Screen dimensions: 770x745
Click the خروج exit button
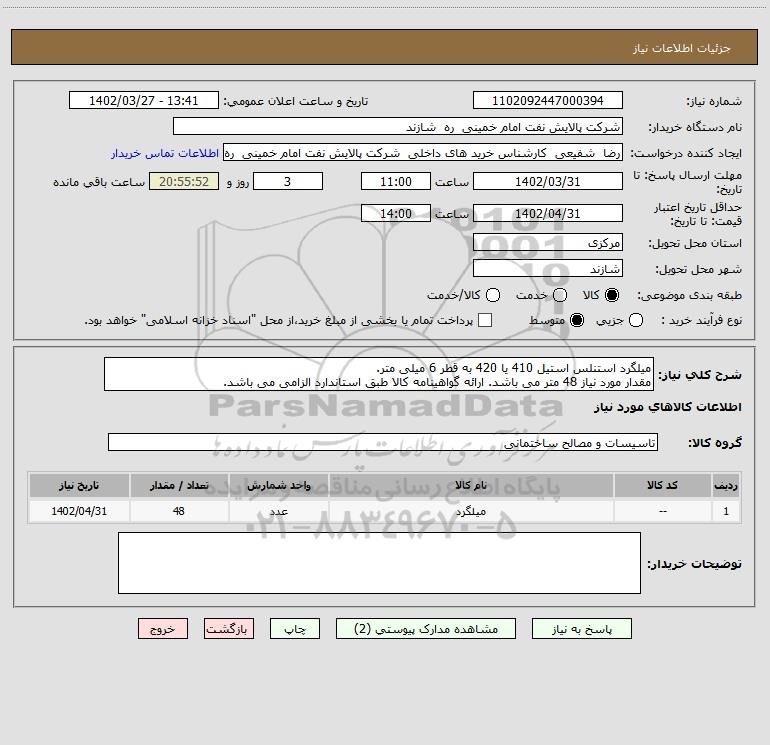click(x=163, y=629)
